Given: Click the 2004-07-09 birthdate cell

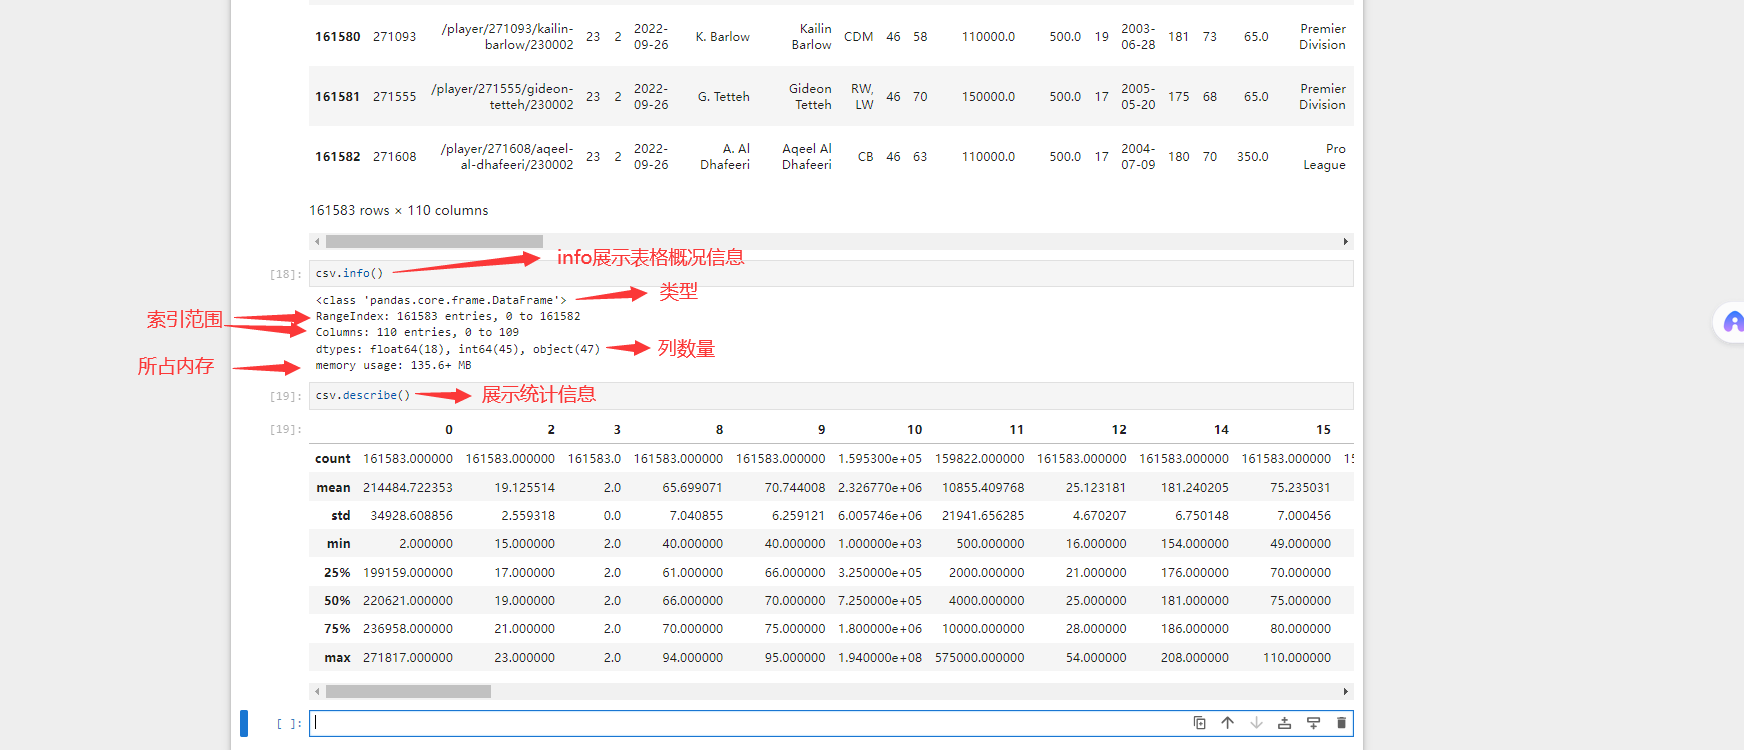Looking at the screenshot, I should (x=1138, y=157).
